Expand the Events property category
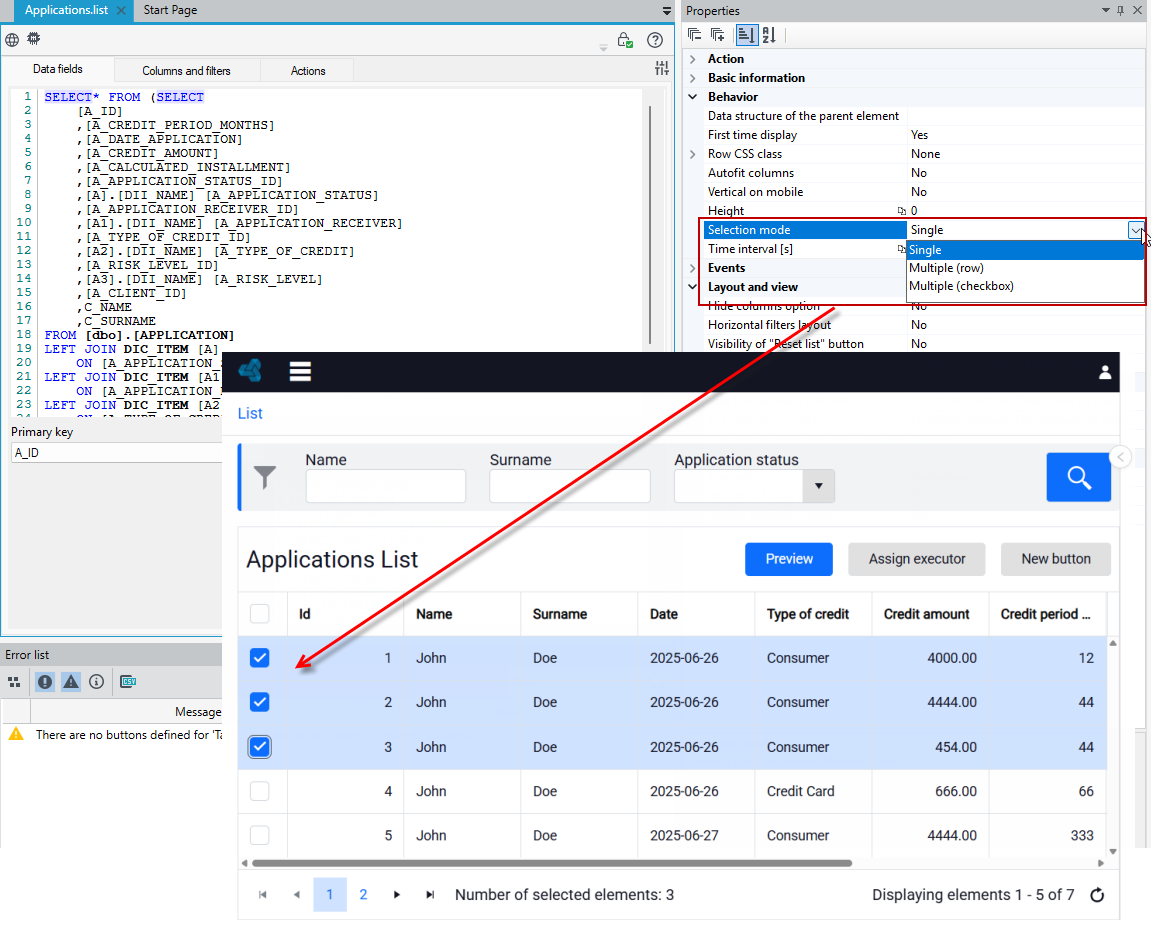The width and height of the screenshot is (1175, 927). click(693, 268)
